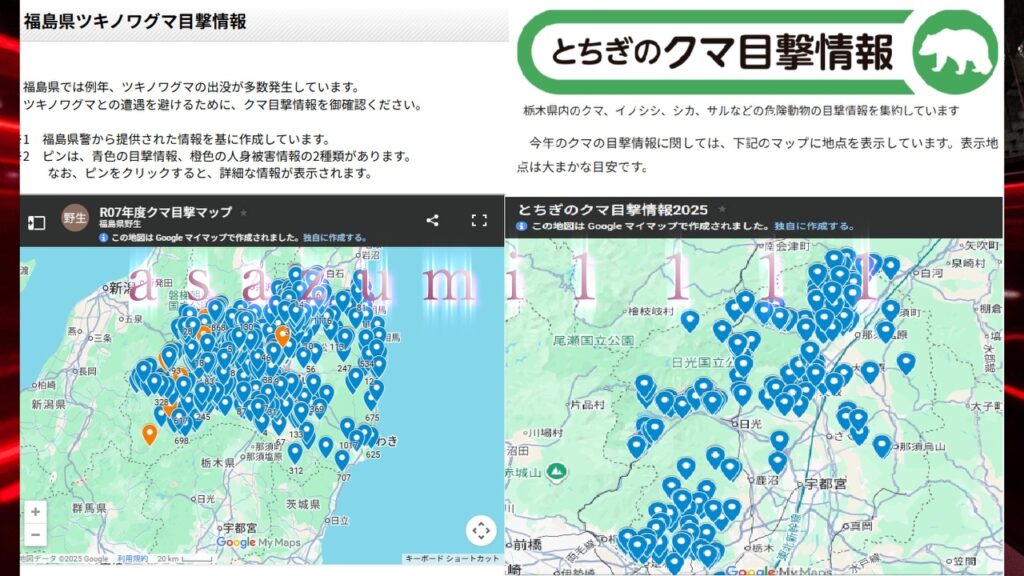Screen dimensions: 1024x576
Task: Open キーボード ショートカット on Fukushima map
Action: coord(451,558)
